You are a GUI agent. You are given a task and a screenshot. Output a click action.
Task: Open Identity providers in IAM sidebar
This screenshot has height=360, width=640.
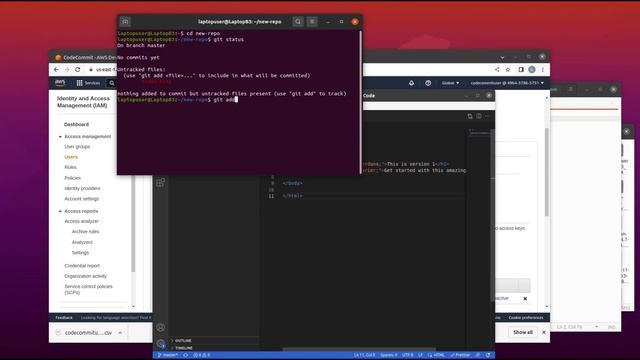click(82, 189)
